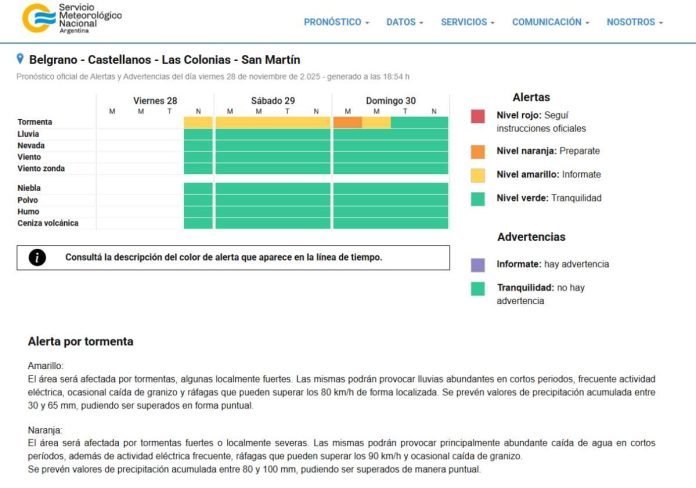The image size is (696, 488).
Task: Click the black info circle icon
Action: (37, 257)
